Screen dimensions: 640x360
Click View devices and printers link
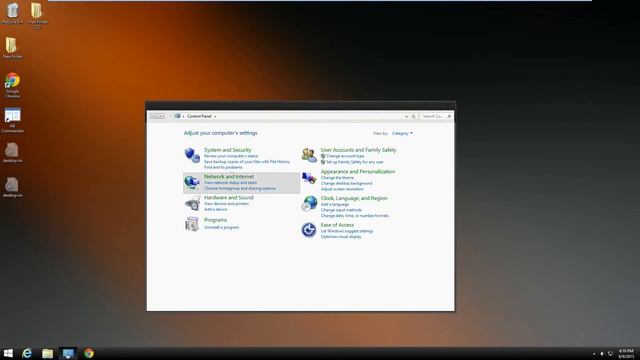(227, 203)
